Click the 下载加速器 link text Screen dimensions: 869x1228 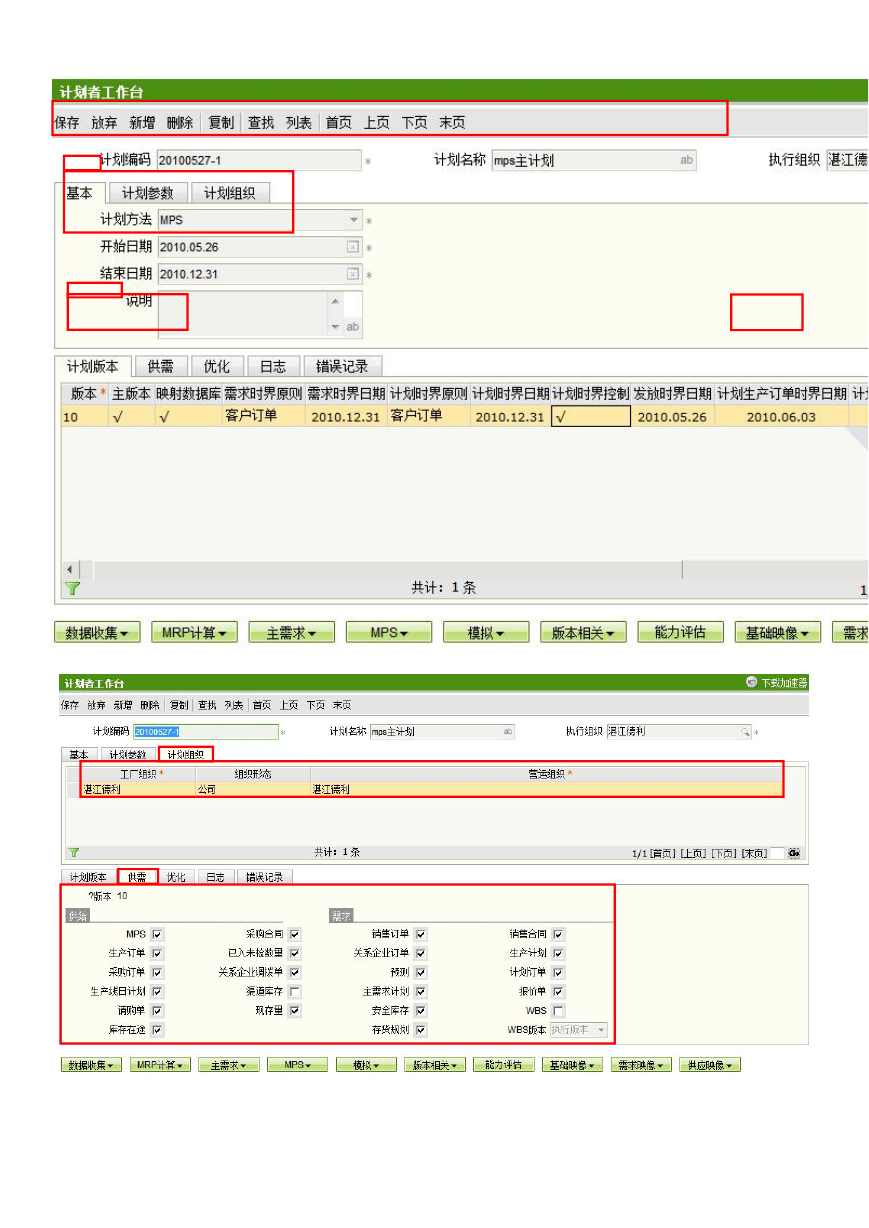click(x=783, y=683)
